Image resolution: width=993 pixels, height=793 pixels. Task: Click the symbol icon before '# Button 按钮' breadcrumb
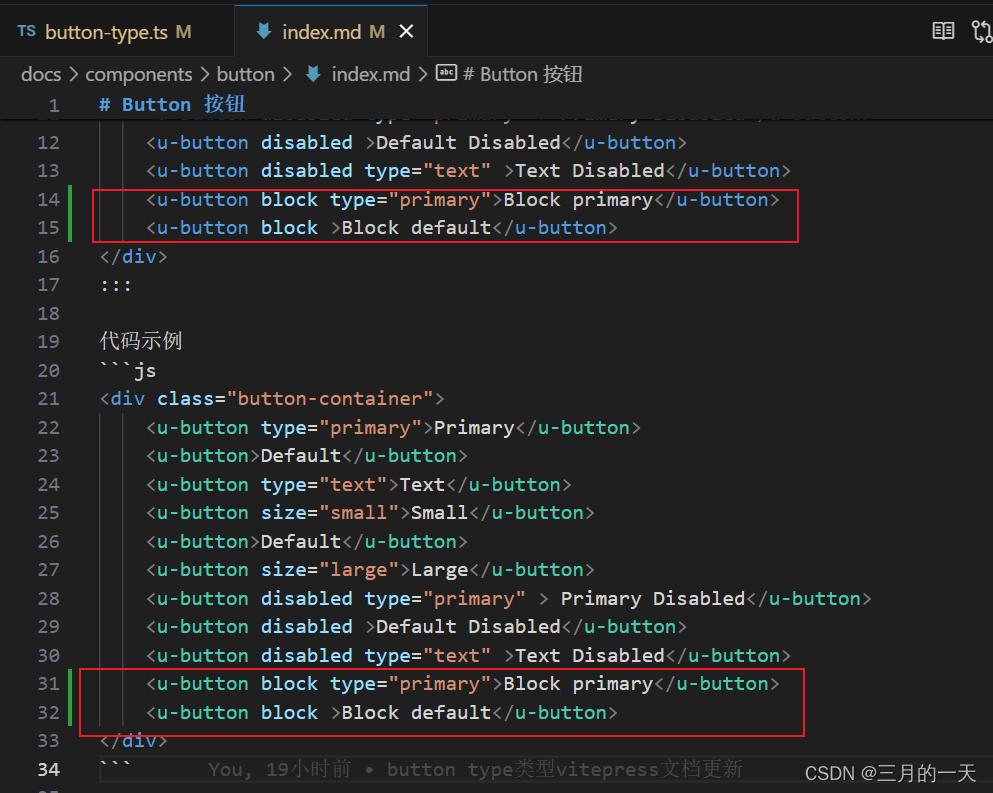[446, 73]
